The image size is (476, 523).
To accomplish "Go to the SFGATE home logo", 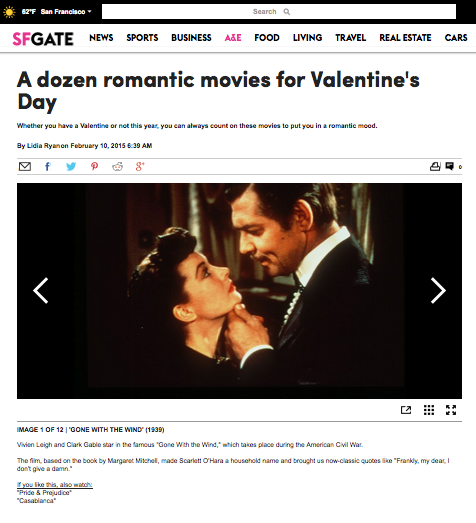I will pyautogui.click(x=43, y=39).
